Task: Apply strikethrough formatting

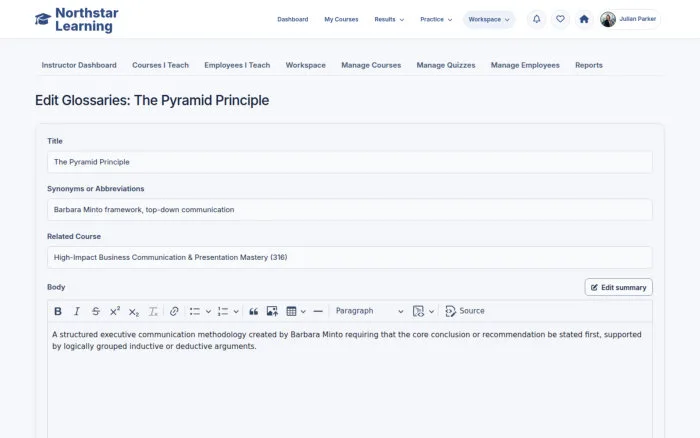Action: 96,311
